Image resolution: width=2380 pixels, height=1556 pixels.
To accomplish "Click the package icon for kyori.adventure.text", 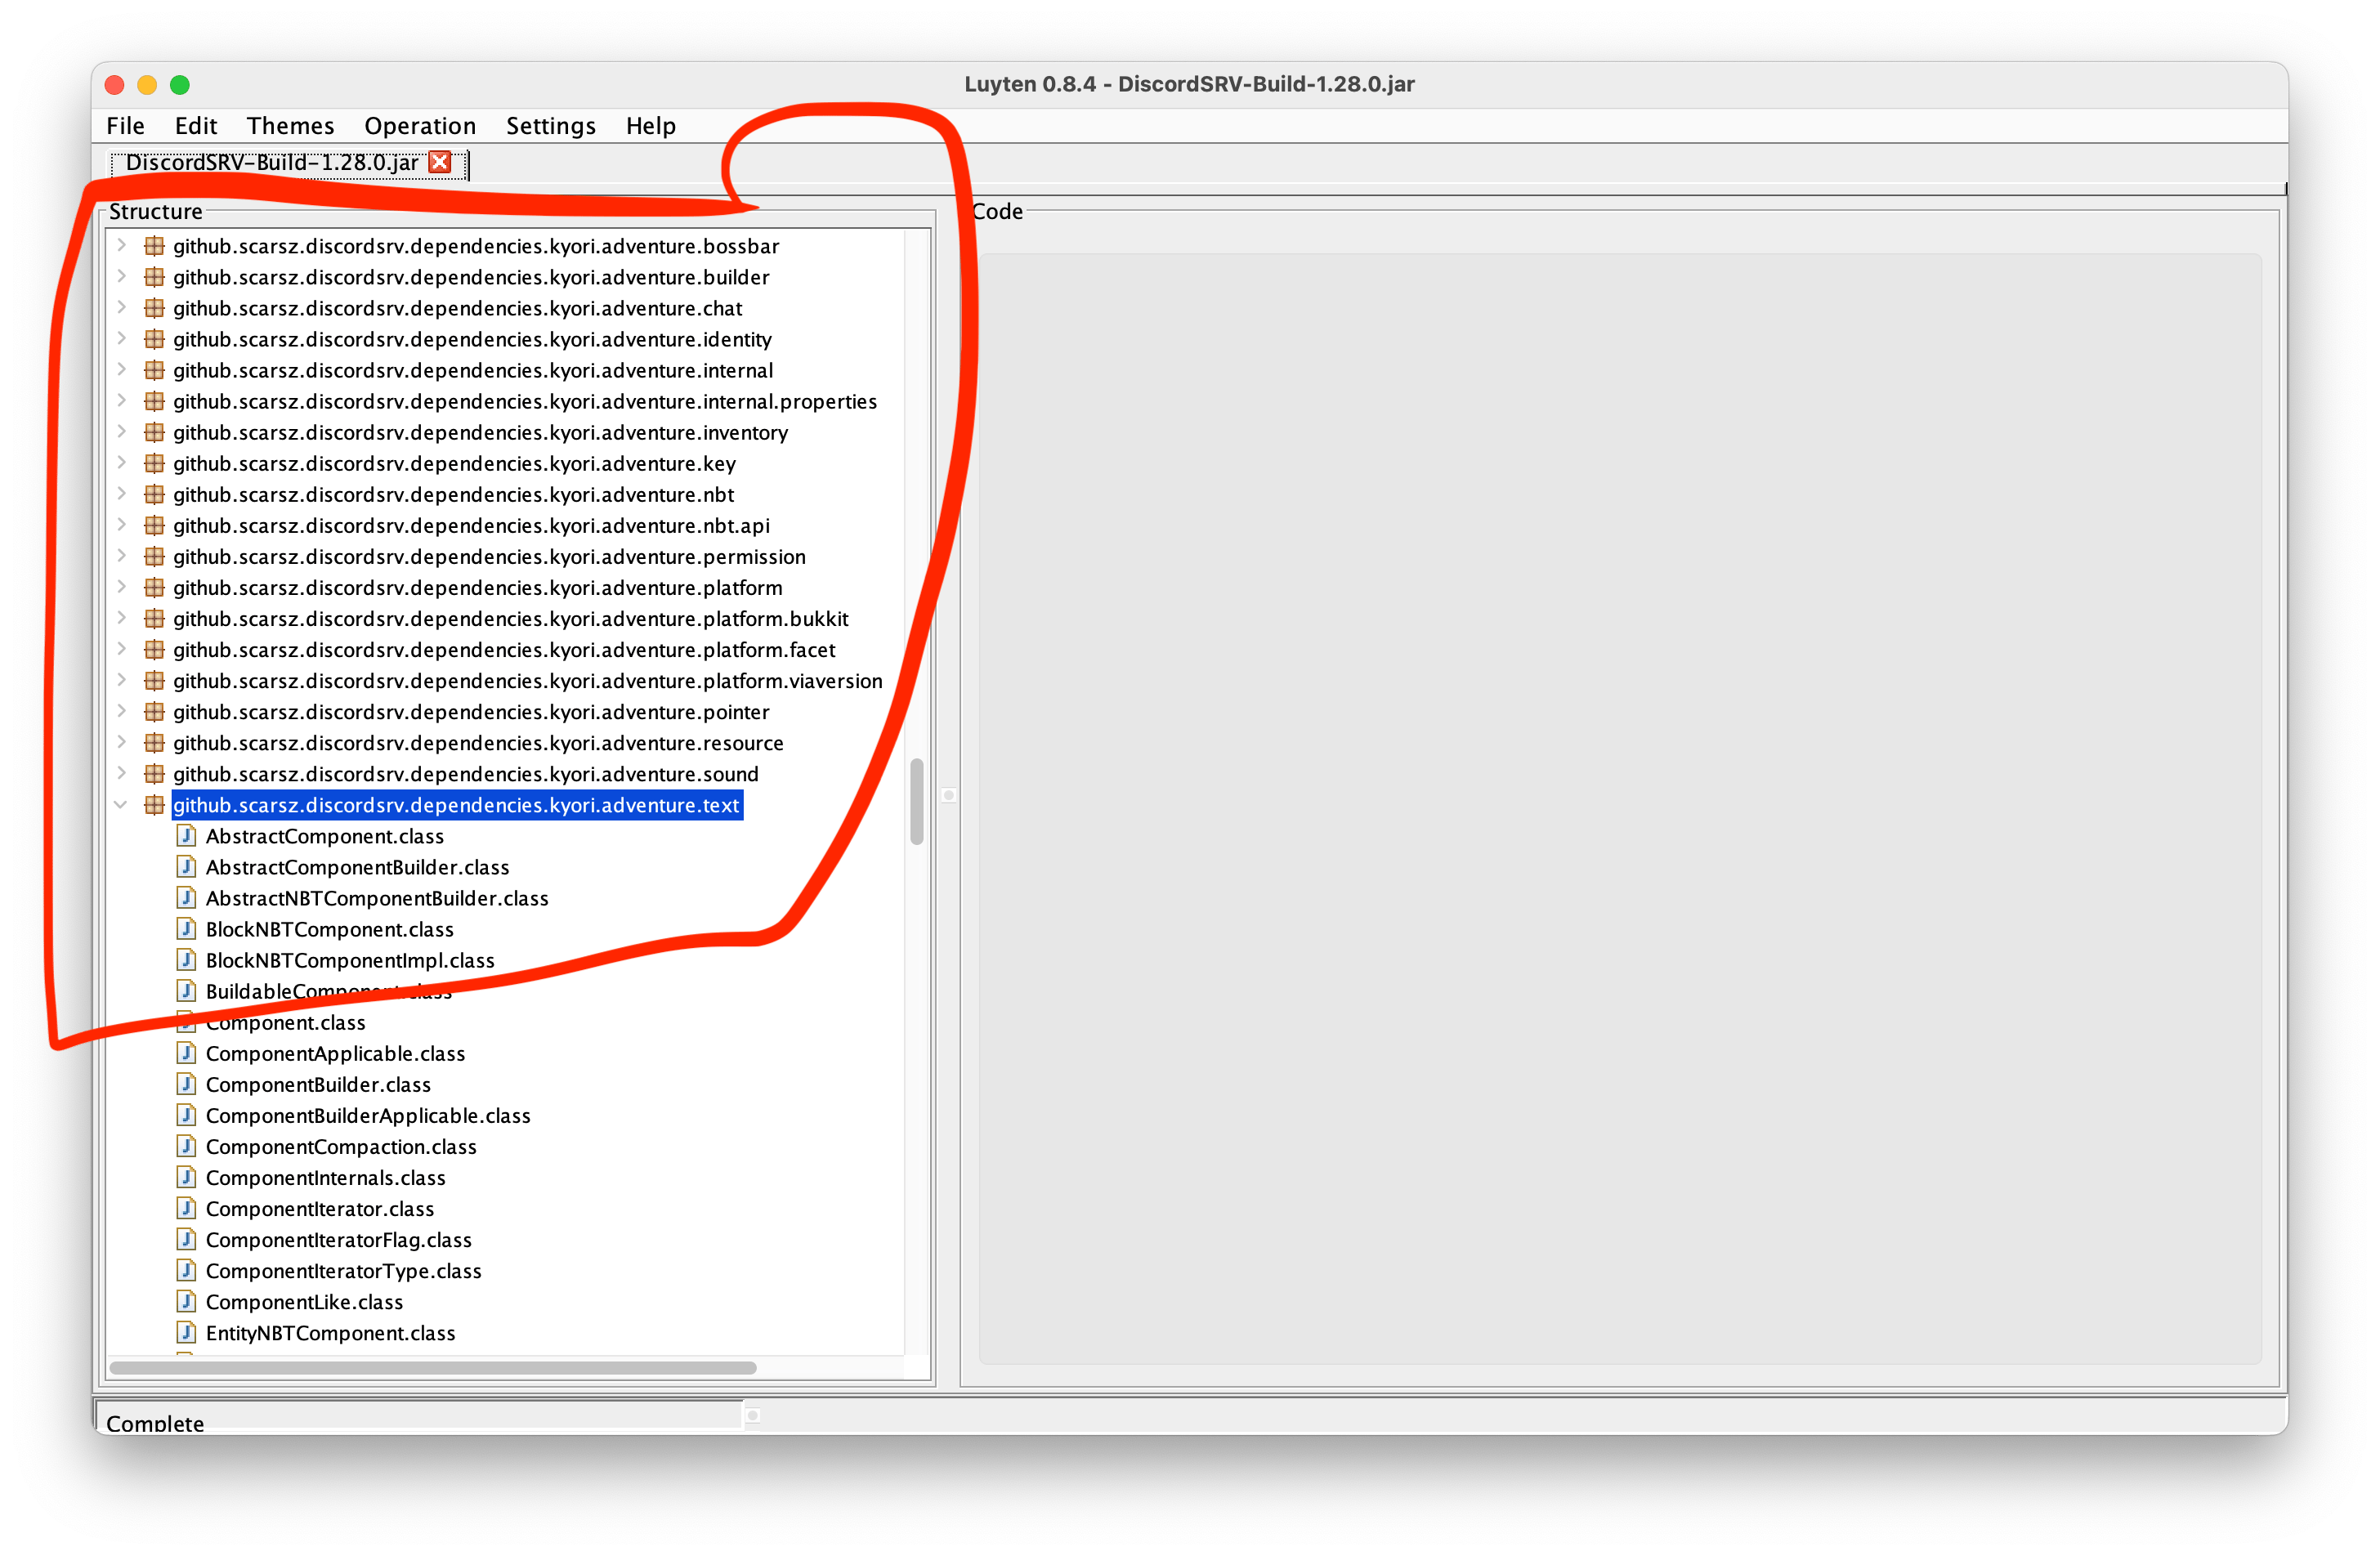I will tap(154, 804).
